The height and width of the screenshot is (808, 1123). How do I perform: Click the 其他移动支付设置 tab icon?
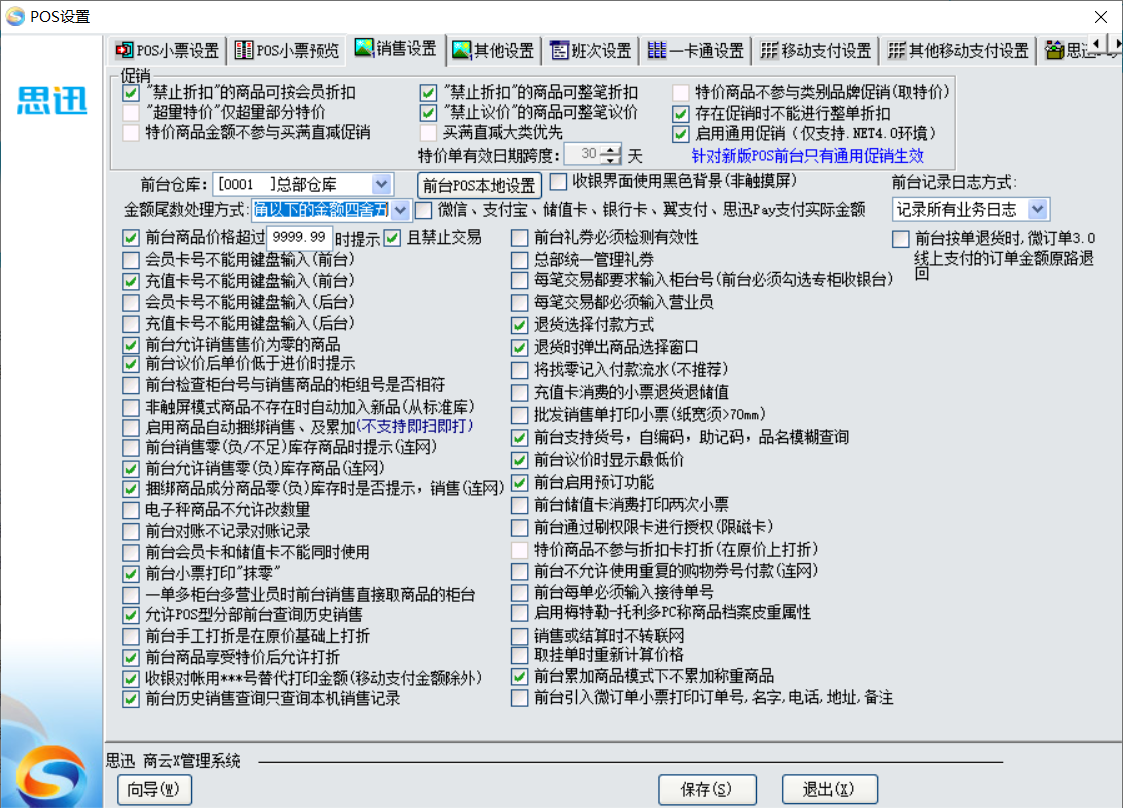[x=897, y=50]
